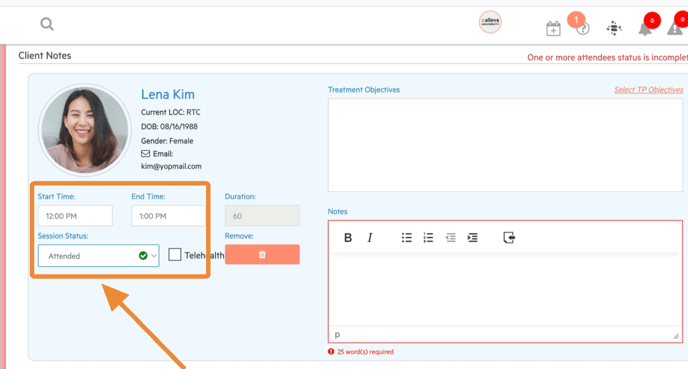Open the Select TP Objectives link
Screen dimensions: 688x369
click(x=649, y=90)
